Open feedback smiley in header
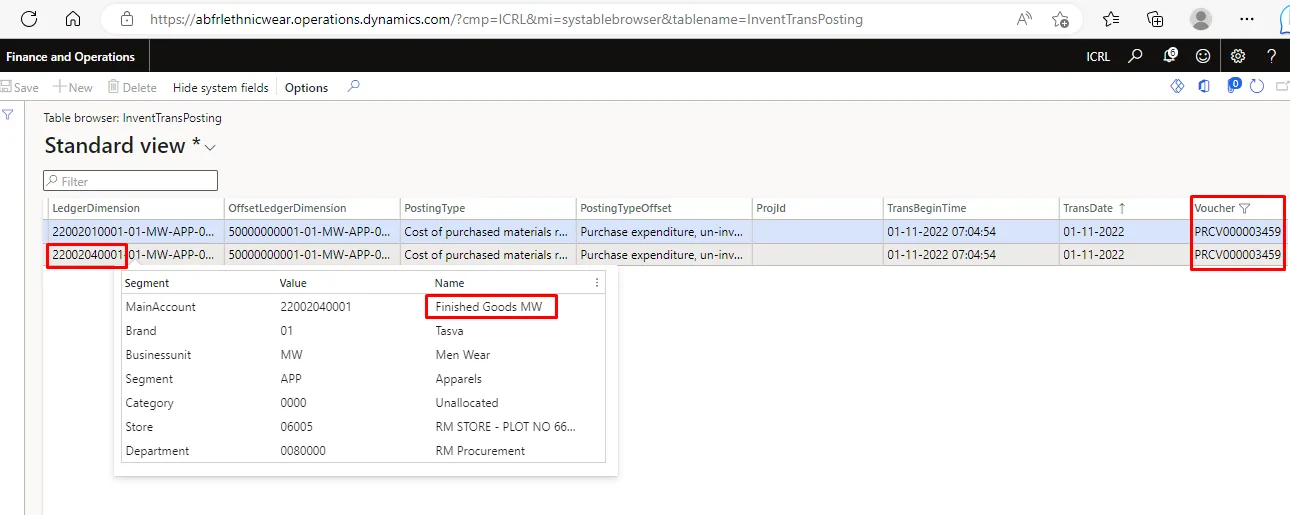Image resolution: width=1290 pixels, height=515 pixels. [x=1203, y=56]
